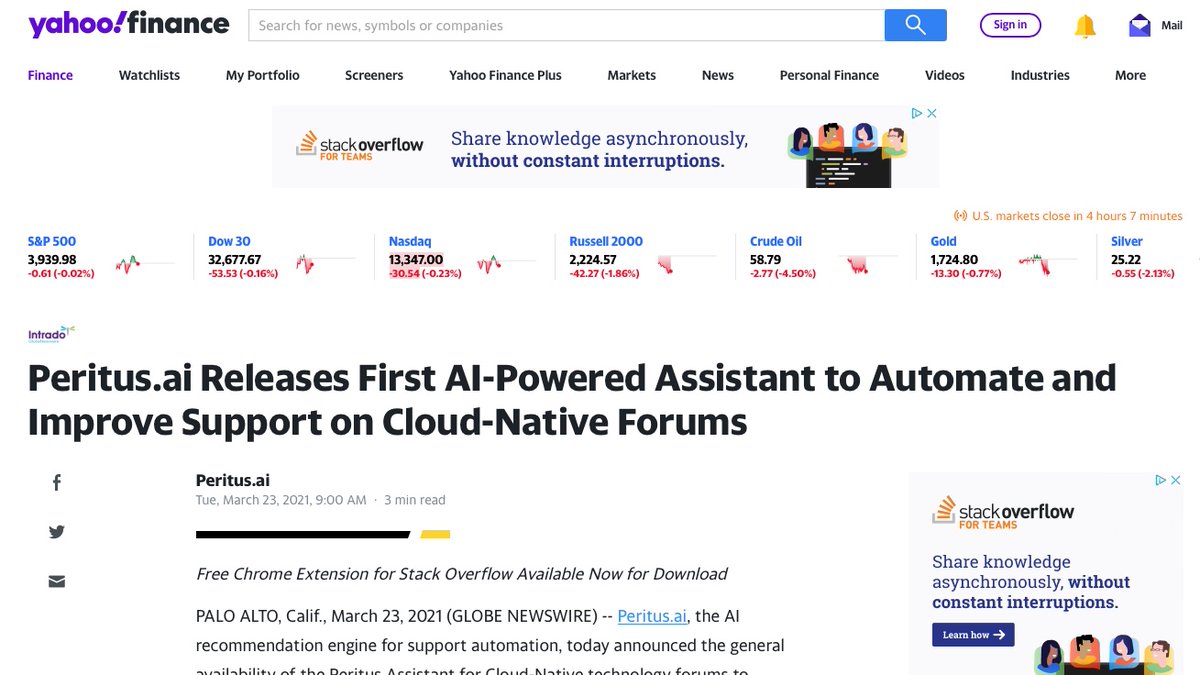Click the Intrado provider logo
1200x675 pixels.
51,333
